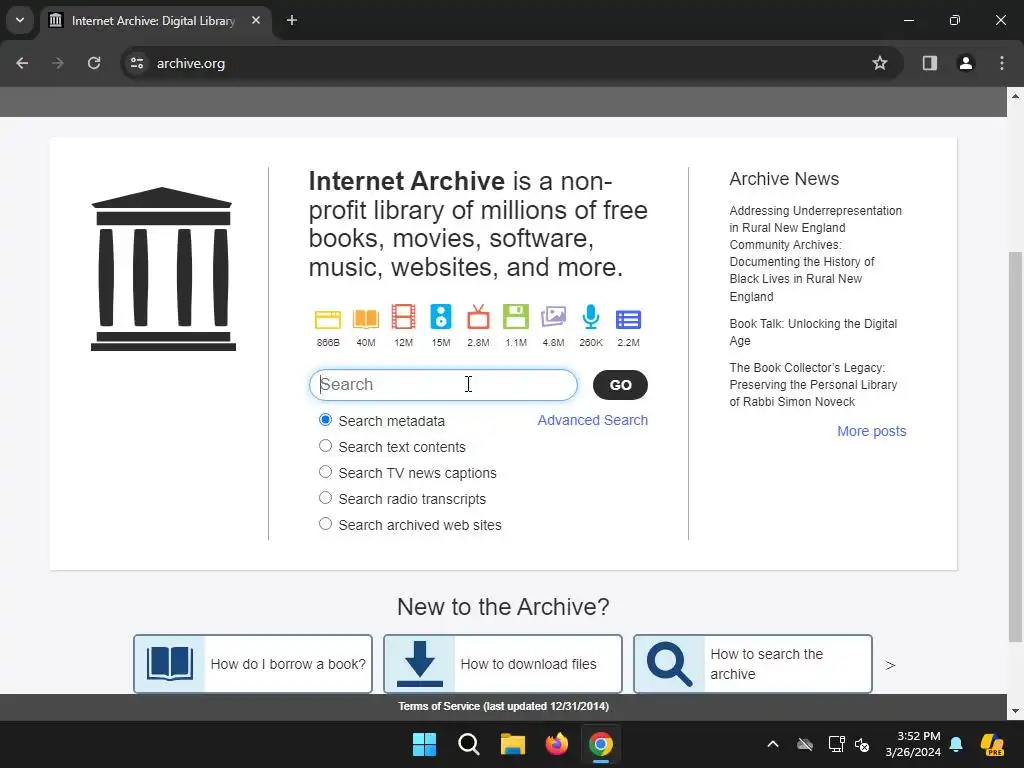Open The Book Collector's Legacy post

click(813, 385)
